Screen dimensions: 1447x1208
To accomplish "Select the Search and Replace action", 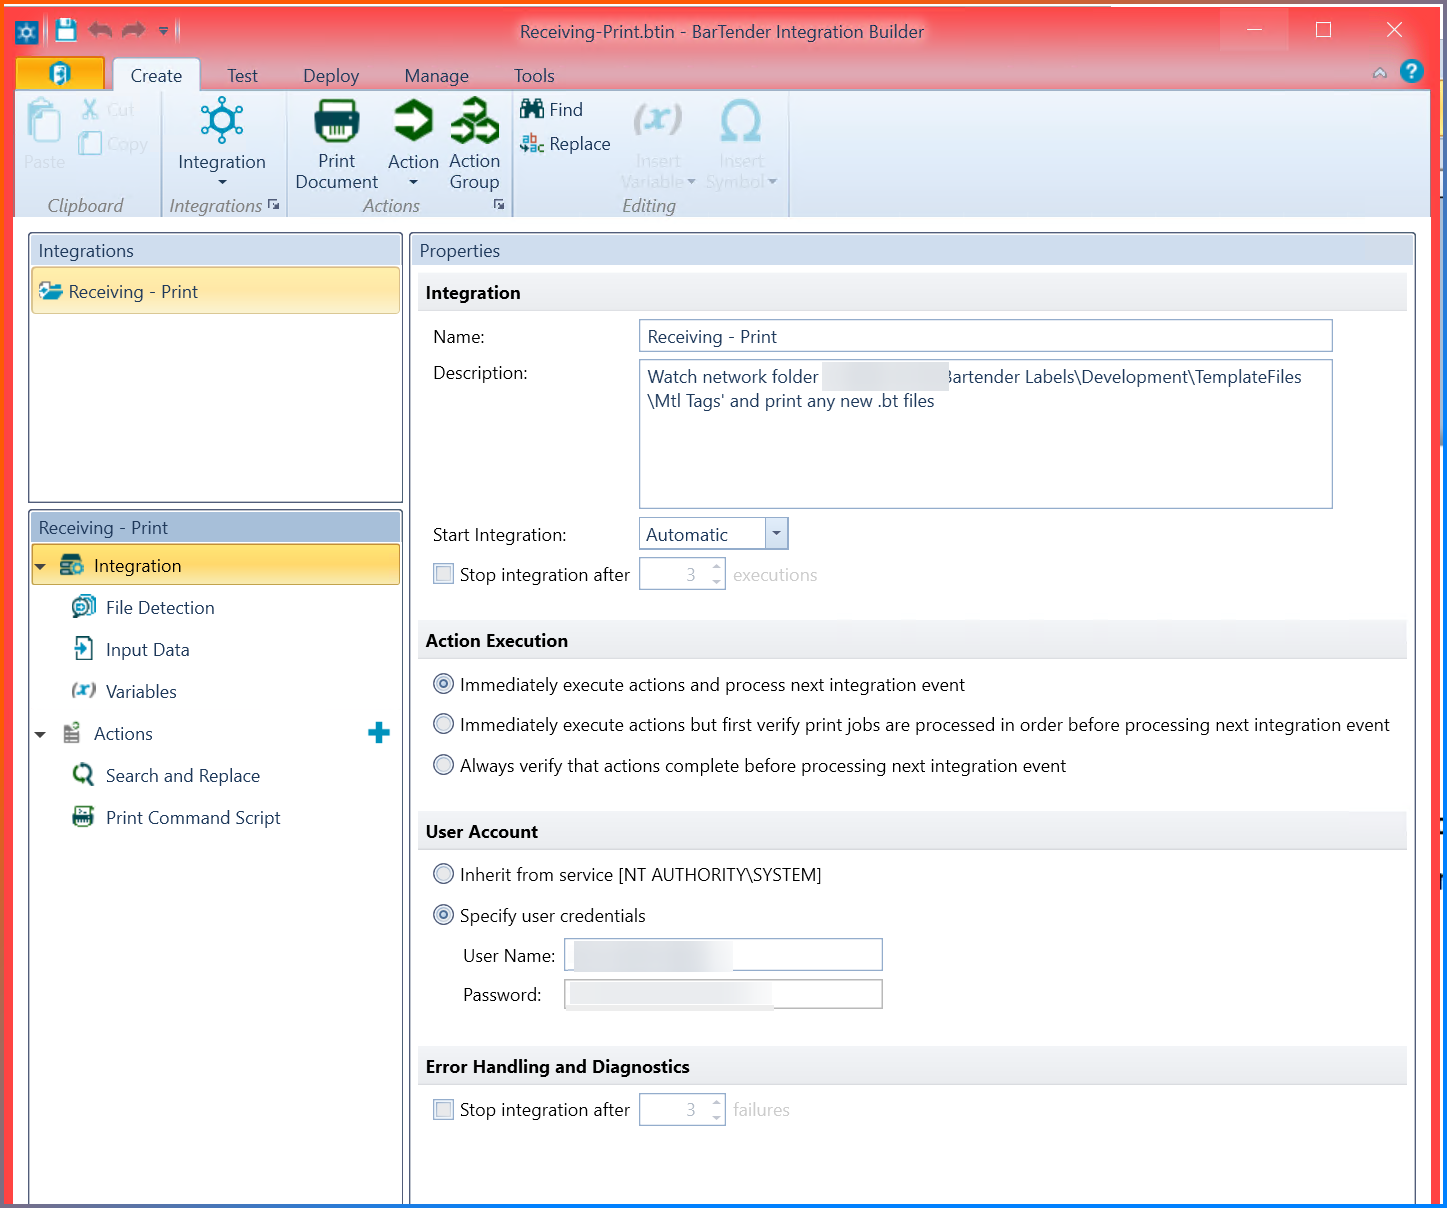I will (182, 776).
